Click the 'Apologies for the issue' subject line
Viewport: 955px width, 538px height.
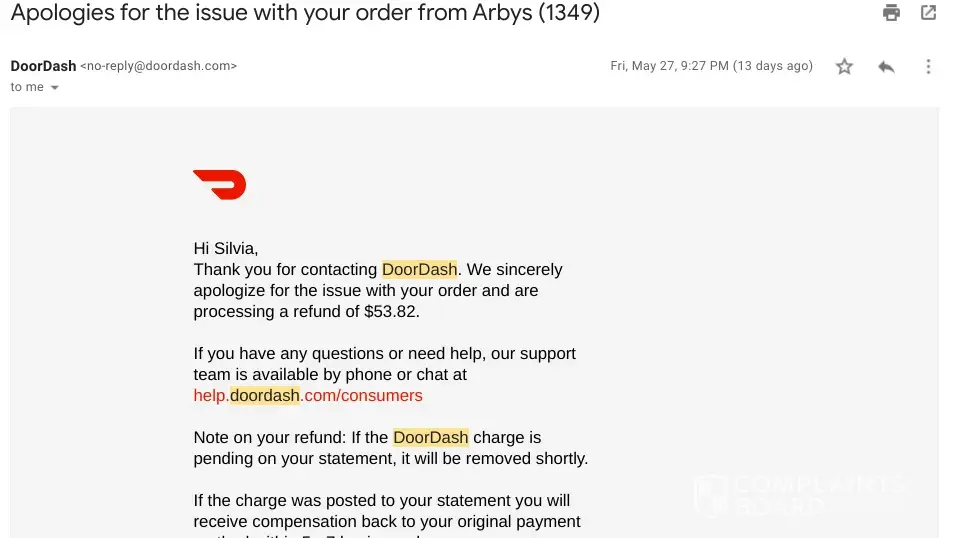(x=305, y=14)
